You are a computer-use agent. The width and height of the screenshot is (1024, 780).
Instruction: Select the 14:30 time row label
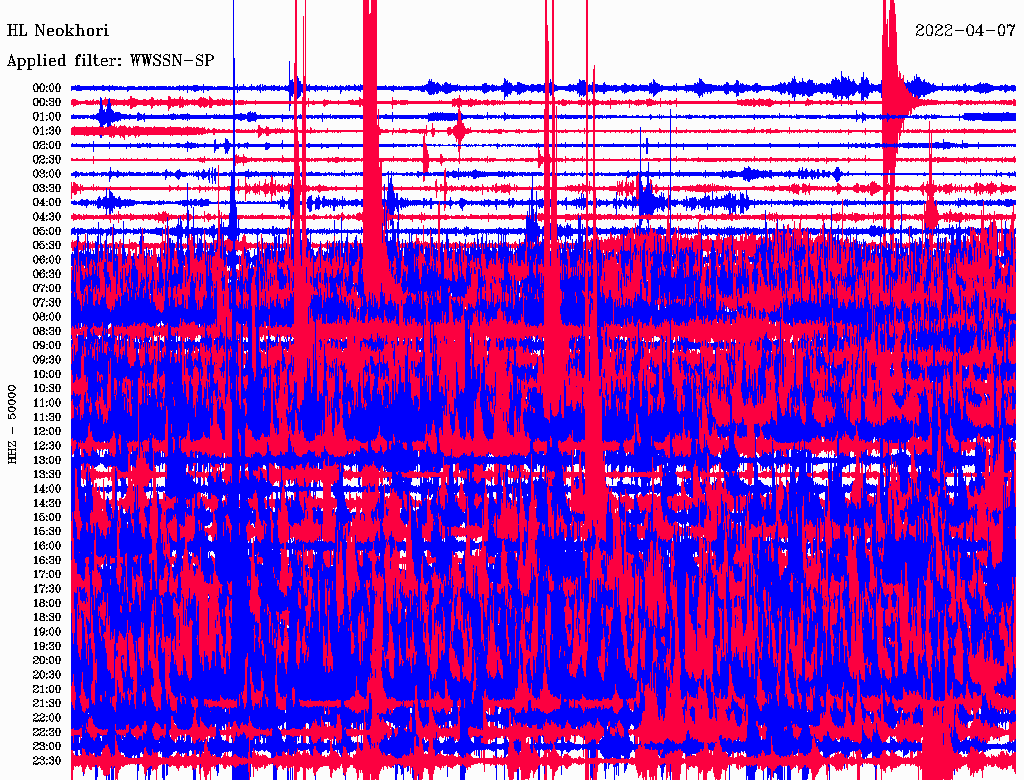47,503
